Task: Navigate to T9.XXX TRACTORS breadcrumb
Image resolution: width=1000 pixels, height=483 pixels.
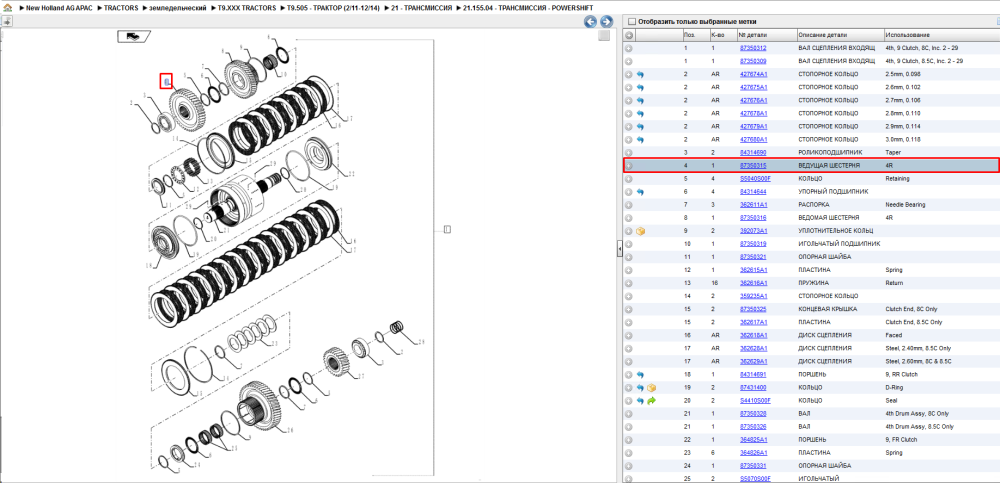Action: point(249,8)
